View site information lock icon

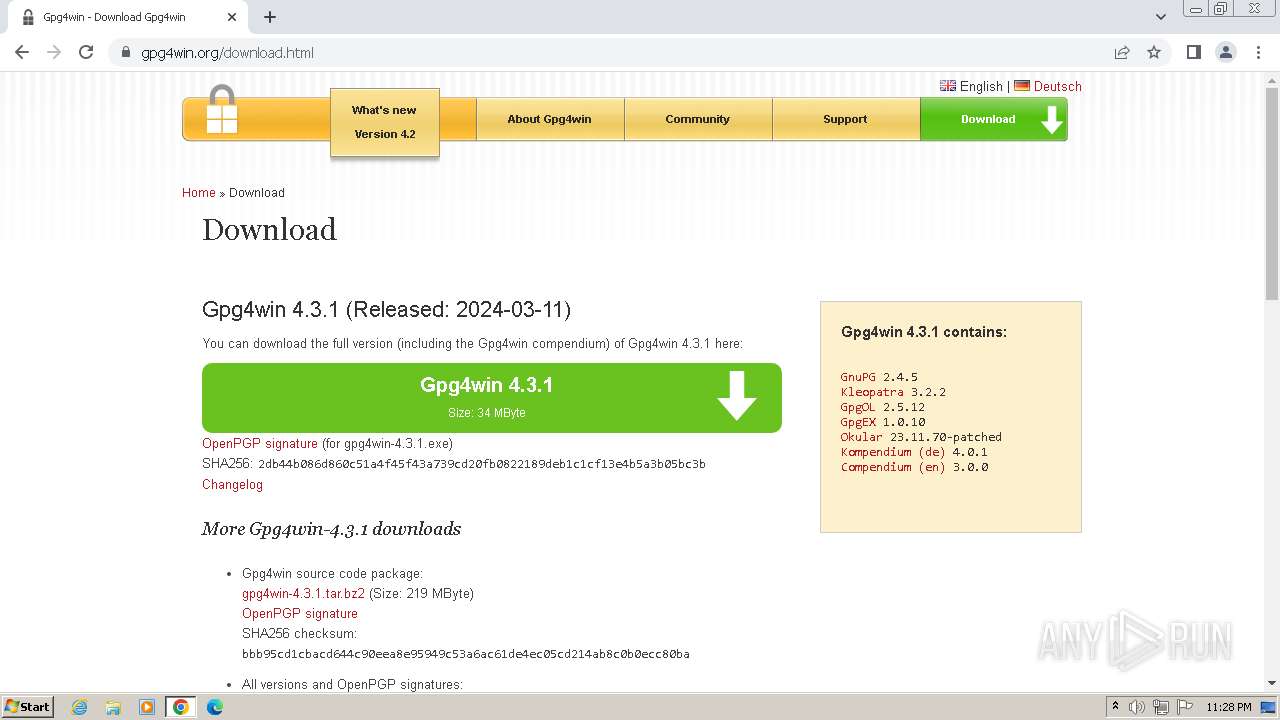click(x=126, y=52)
